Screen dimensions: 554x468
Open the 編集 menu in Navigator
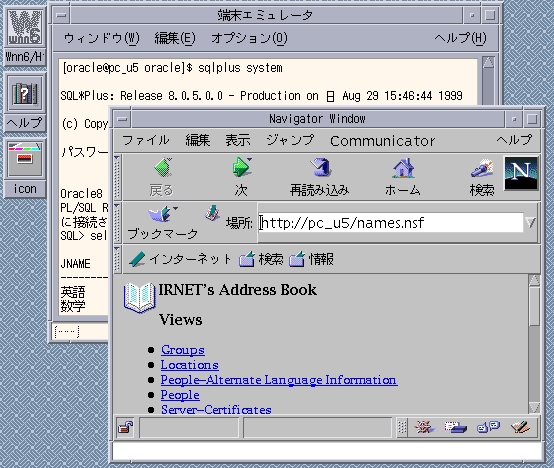coord(198,140)
